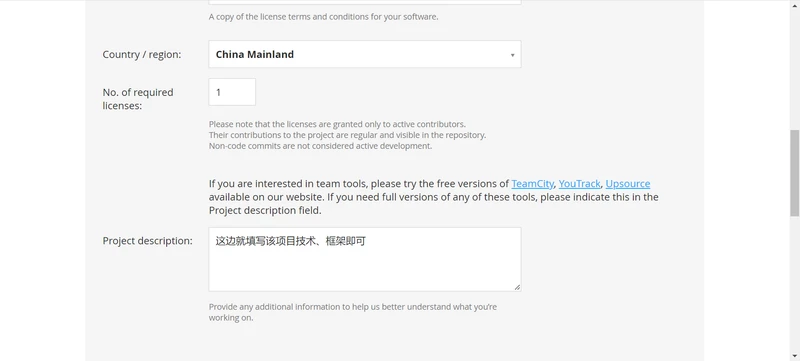This screenshot has height=361, width=800.
Task: Click the country selector's small arrow
Action: pos(512,55)
